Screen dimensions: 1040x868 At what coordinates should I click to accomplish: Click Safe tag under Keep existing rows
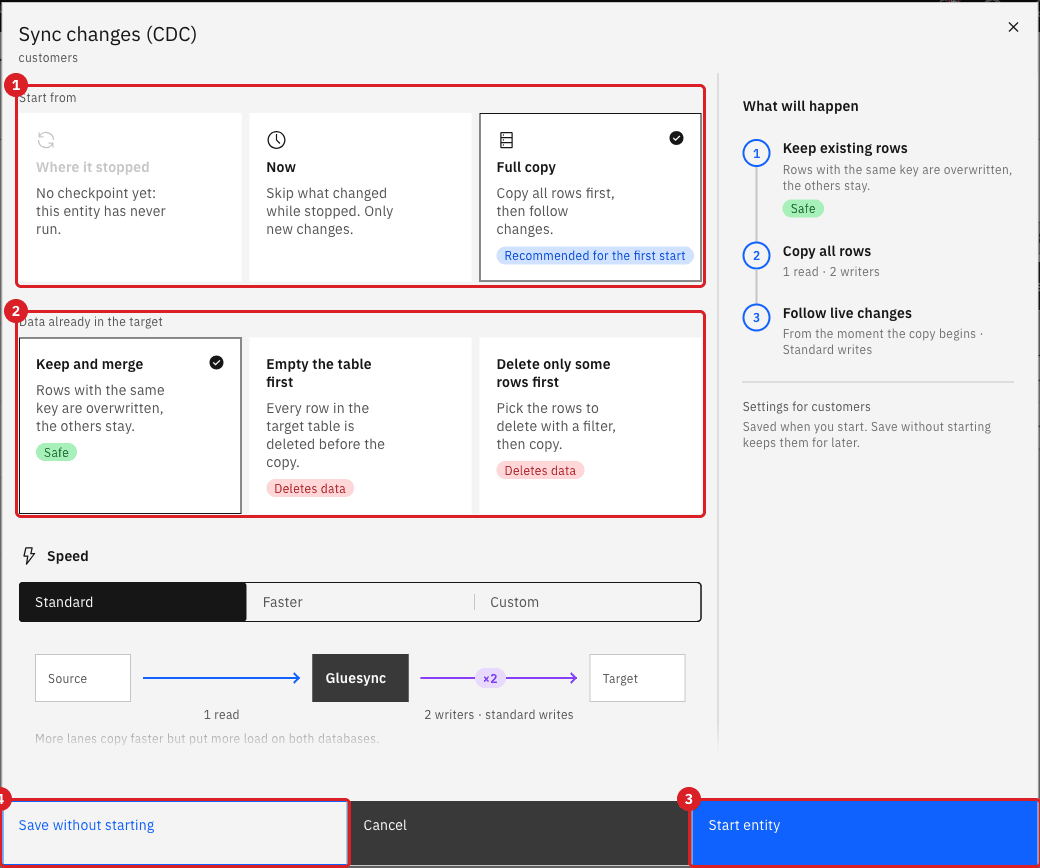click(x=803, y=209)
